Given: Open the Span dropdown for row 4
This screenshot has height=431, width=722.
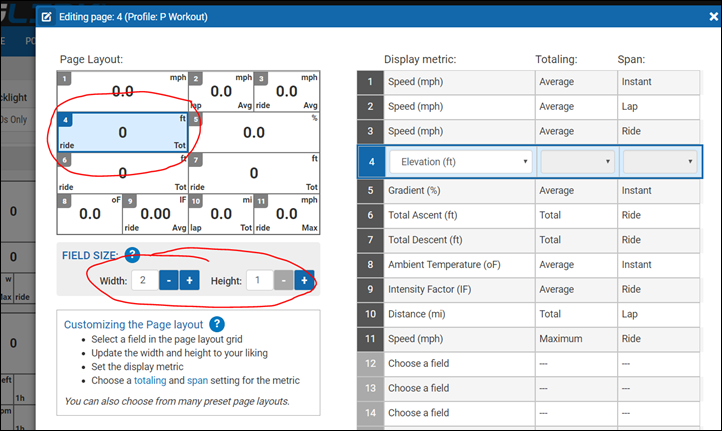Looking at the screenshot, I should [x=660, y=161].
